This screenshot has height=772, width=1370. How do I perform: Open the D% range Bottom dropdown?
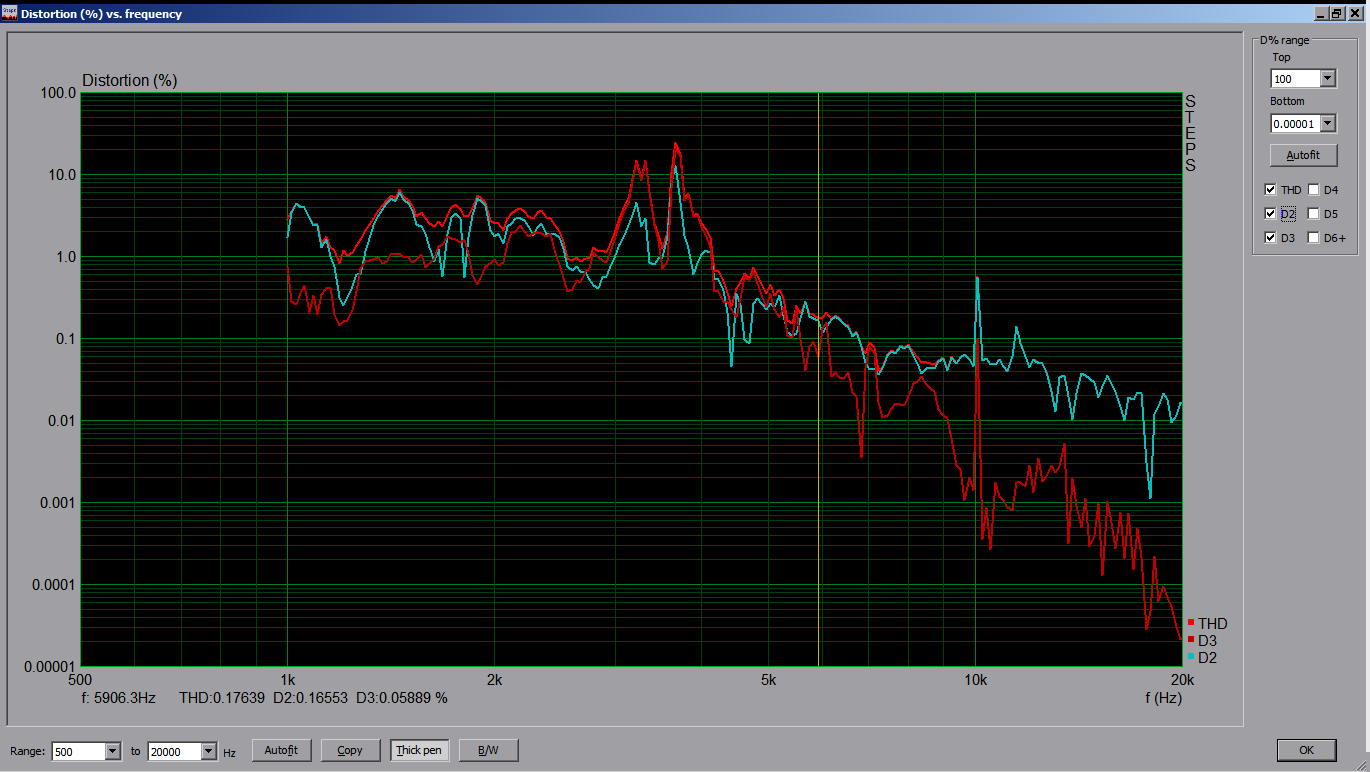pos(1327,123)
